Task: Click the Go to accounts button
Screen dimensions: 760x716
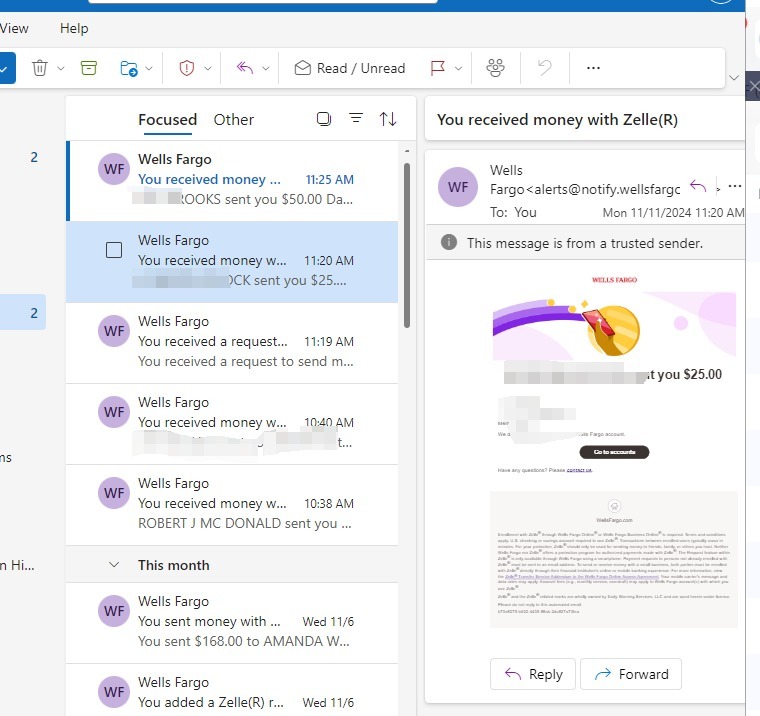Action: pos(614,452)
